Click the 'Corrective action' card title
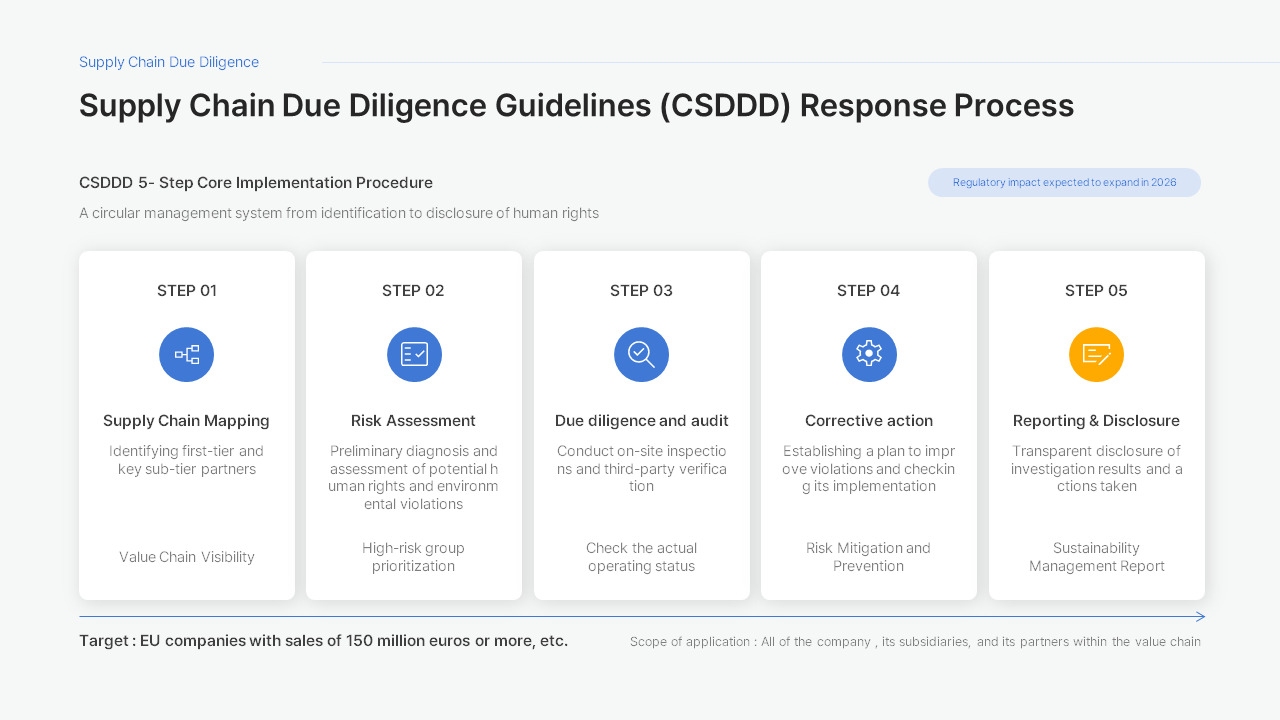Screen dimensions: 1280x720 click(869, 421)
